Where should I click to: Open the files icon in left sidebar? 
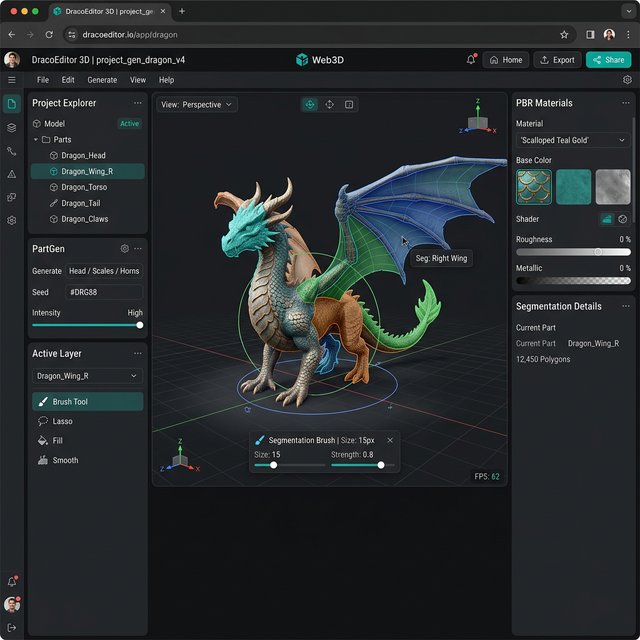click(x=12, y=104)
